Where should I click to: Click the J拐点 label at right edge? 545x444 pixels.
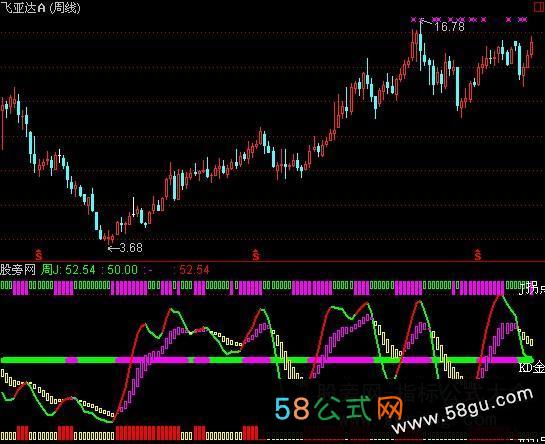coord(531,288)
